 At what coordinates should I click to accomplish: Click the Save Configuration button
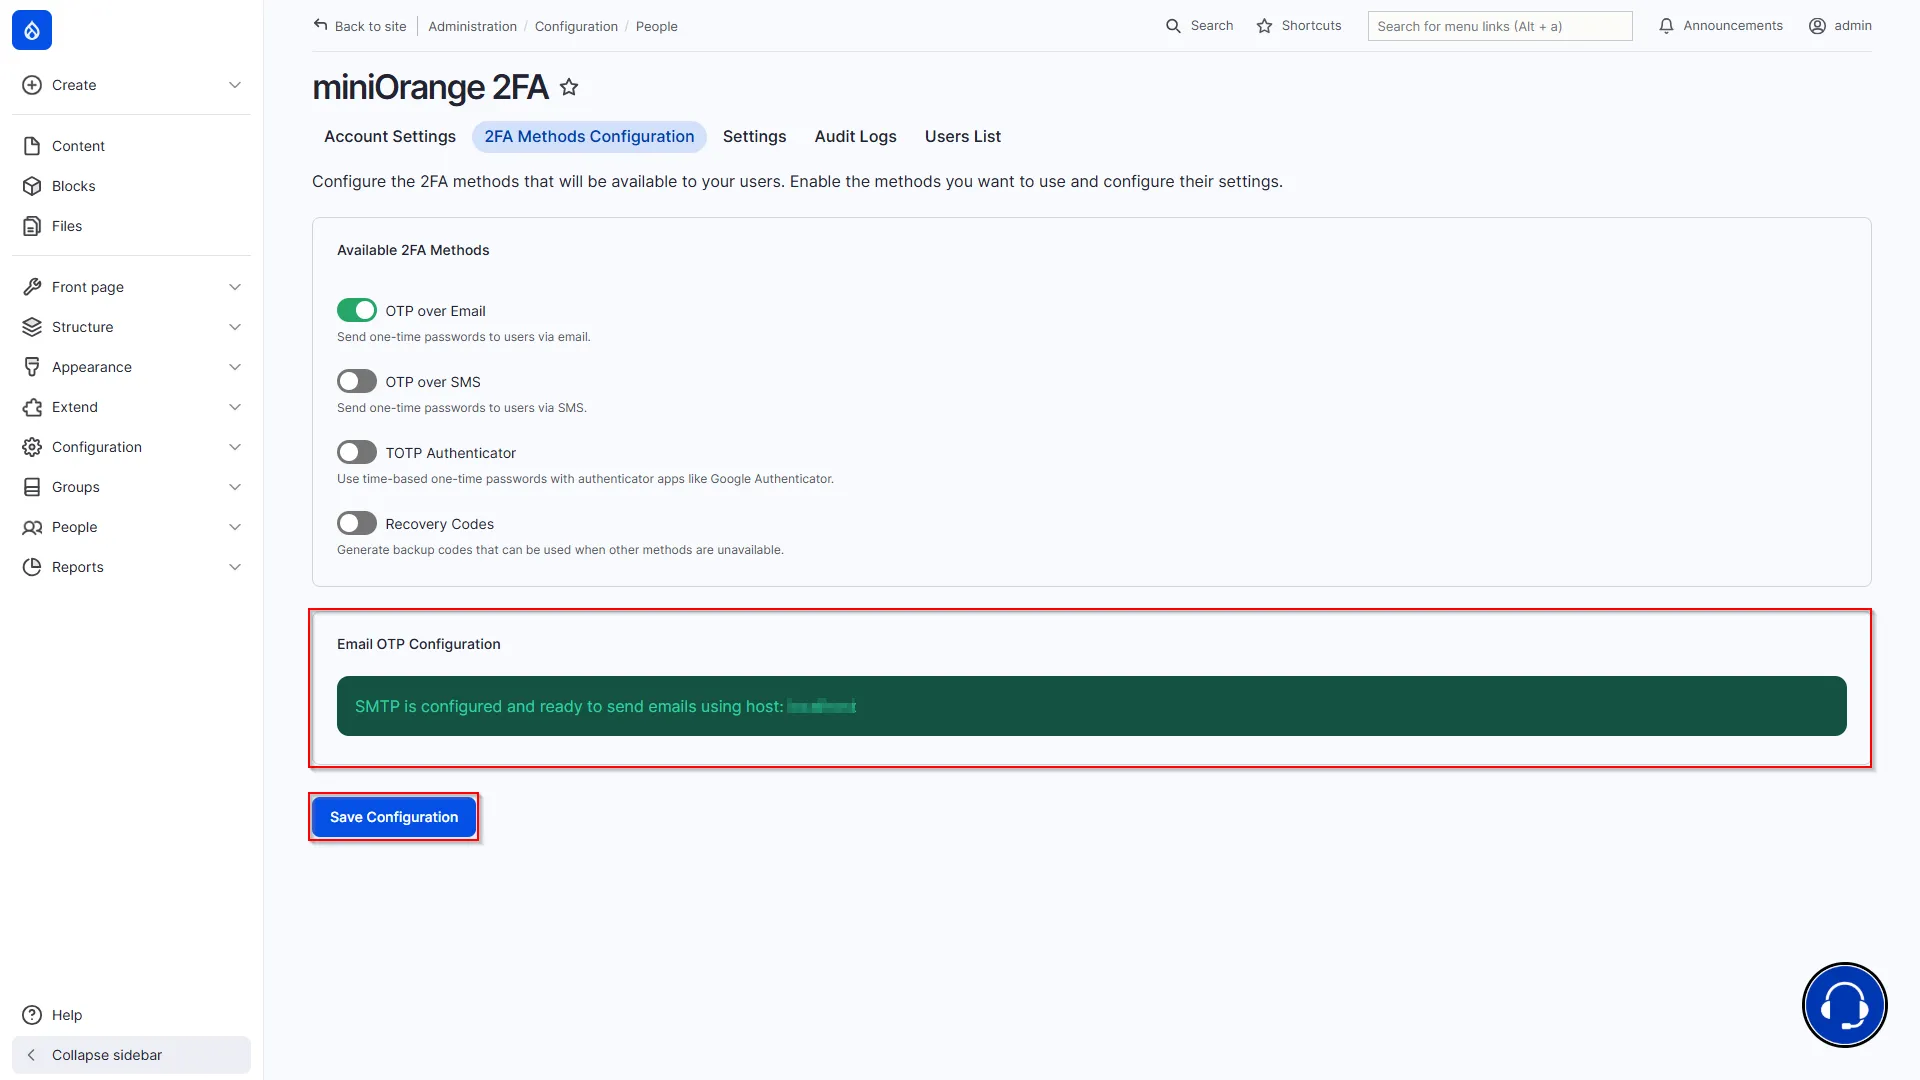394,817
